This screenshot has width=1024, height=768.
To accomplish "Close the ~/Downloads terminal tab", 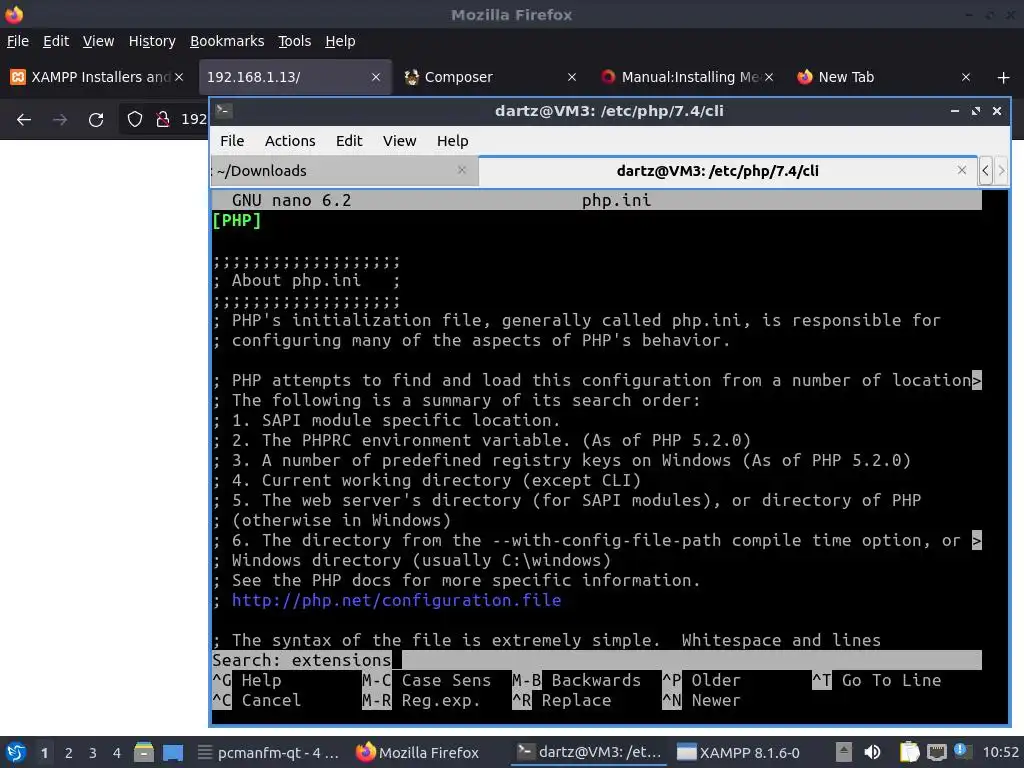I will (x=462, y=170).
